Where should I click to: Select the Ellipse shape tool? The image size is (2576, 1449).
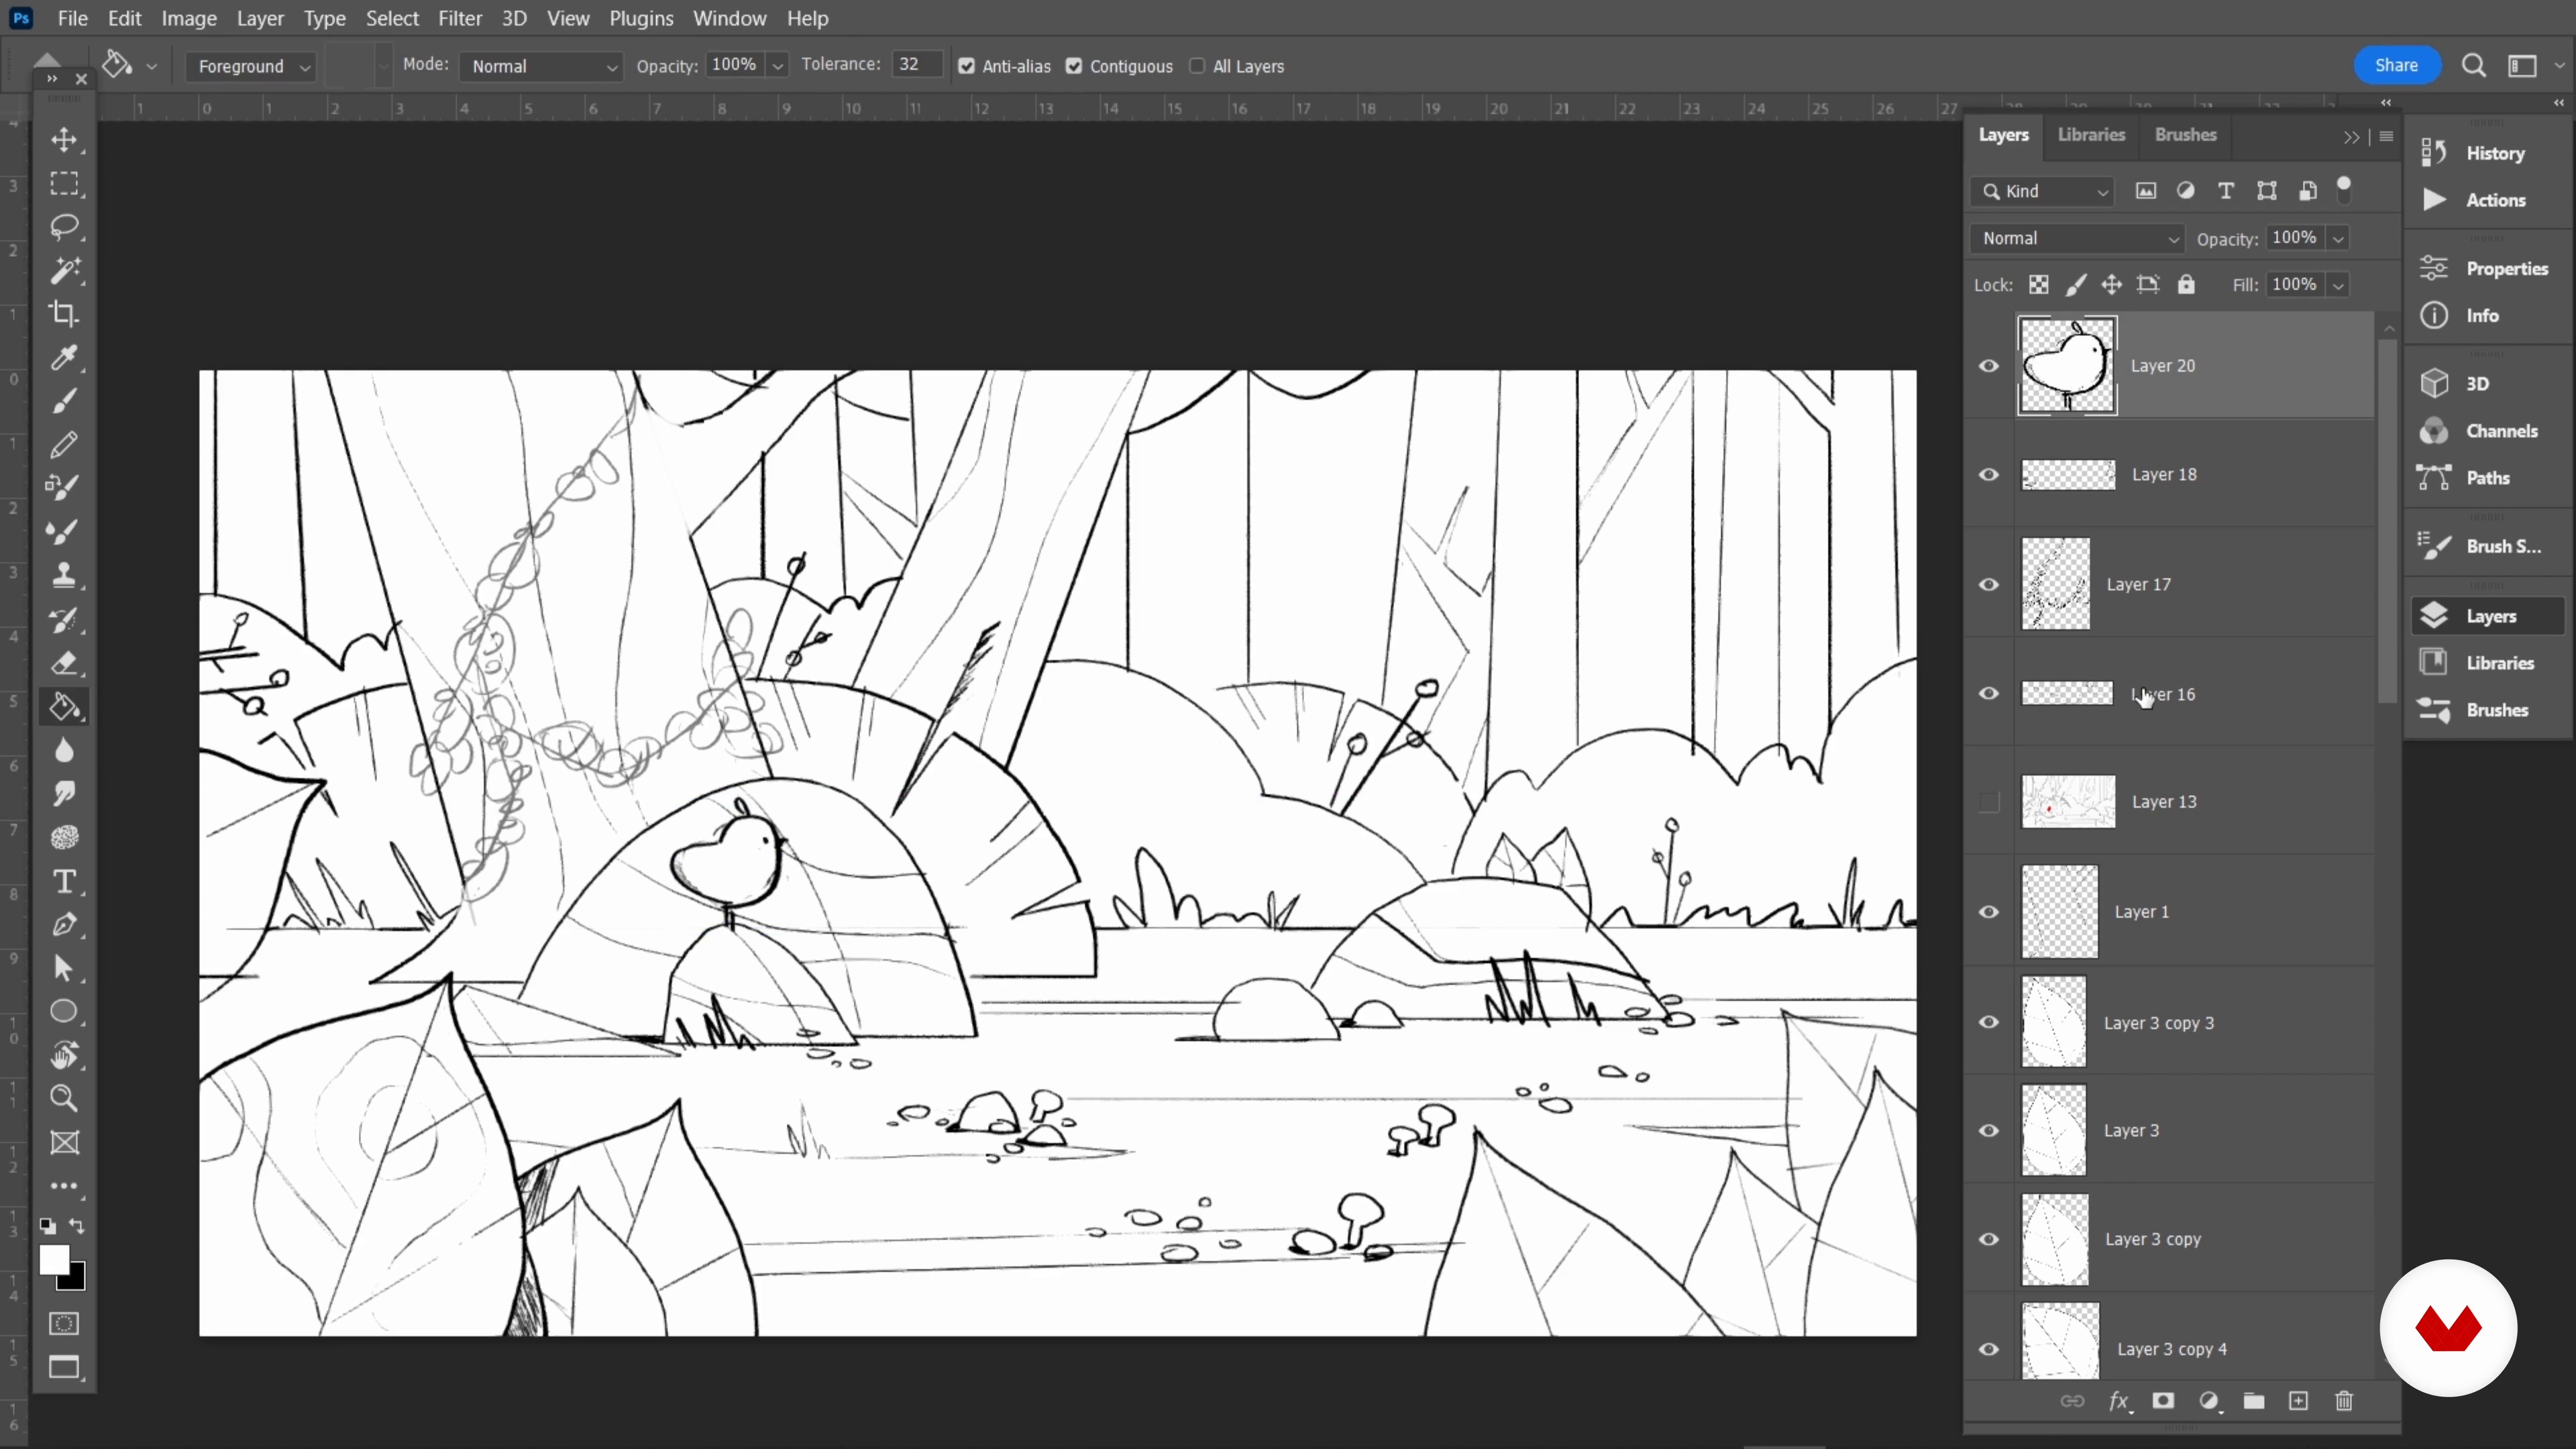pyautogui.click(x=65, y=1012)
